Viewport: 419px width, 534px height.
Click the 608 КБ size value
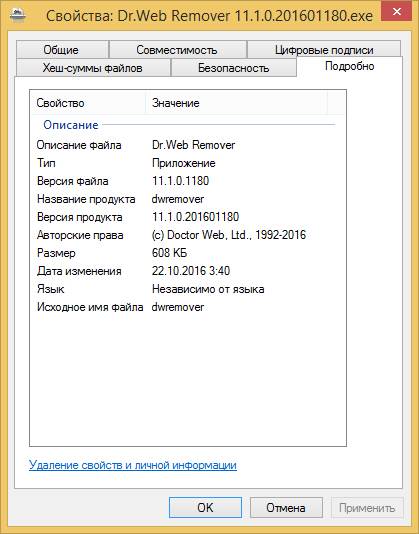click(169, 253)
